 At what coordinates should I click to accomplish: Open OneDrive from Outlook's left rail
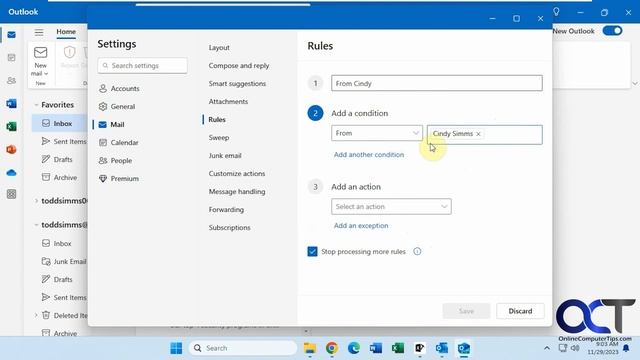(11, 173)
